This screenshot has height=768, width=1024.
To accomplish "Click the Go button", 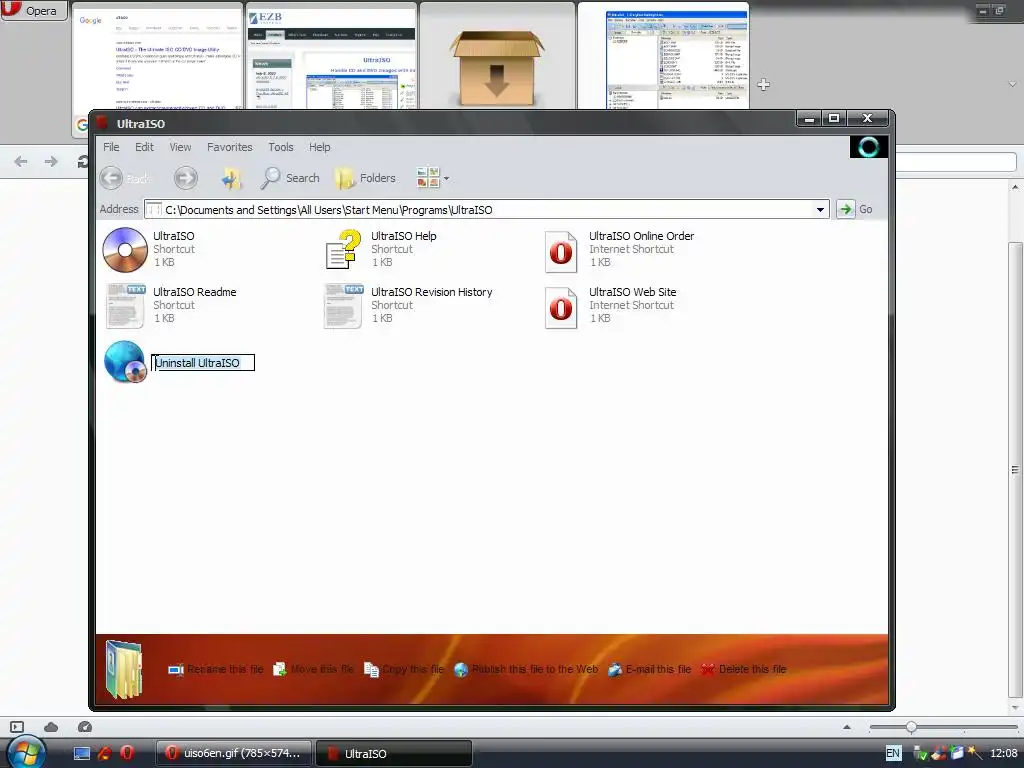I will [855, 209].
